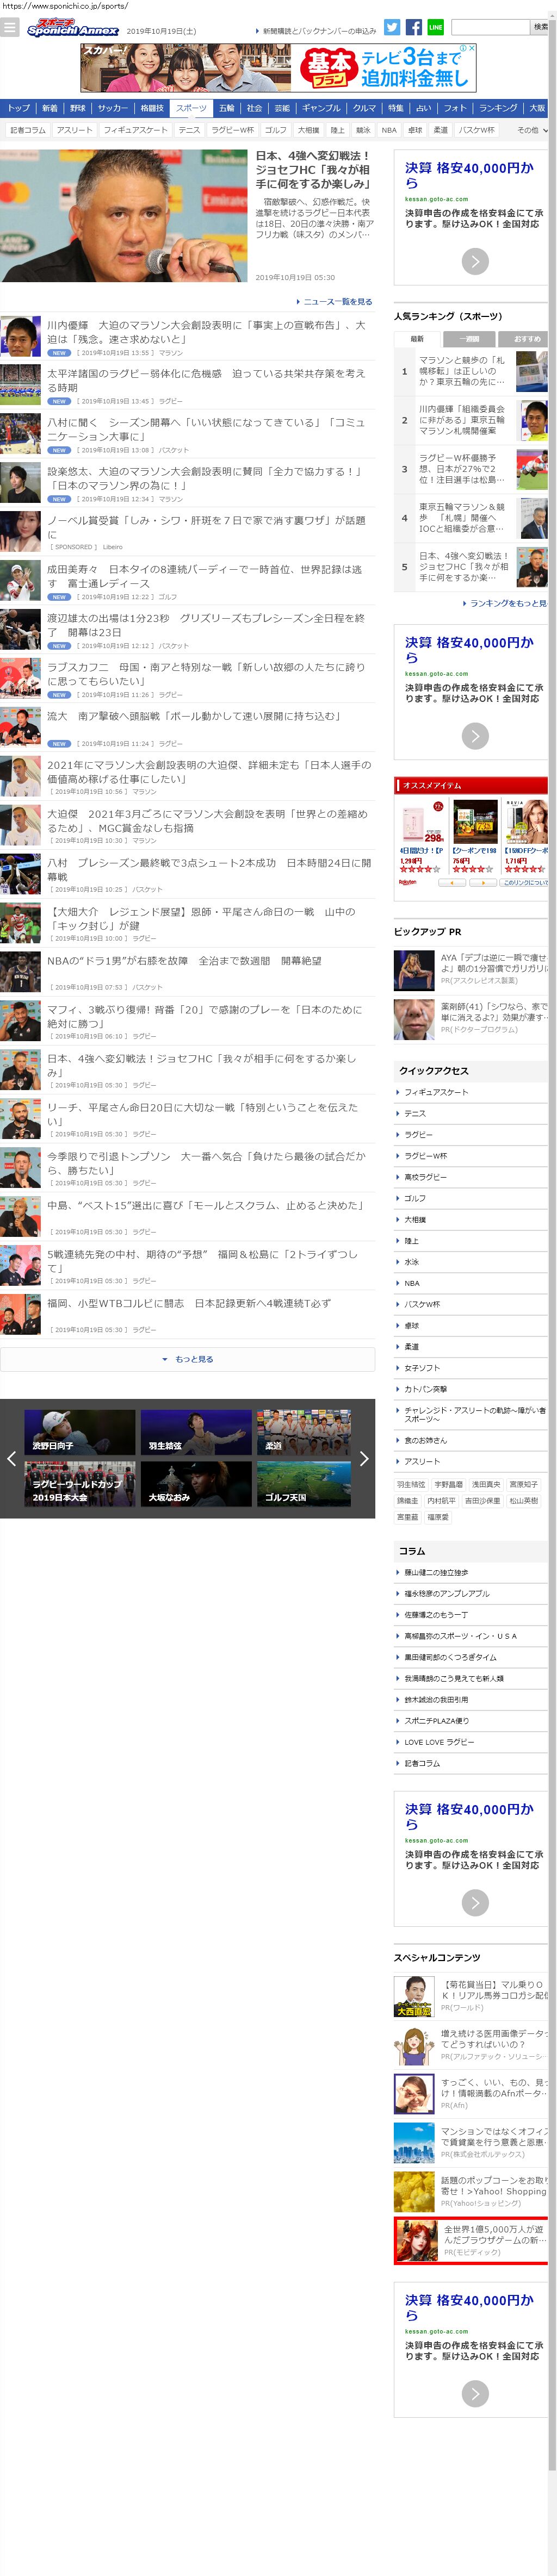Expand もっと見る below news list

188,1359
